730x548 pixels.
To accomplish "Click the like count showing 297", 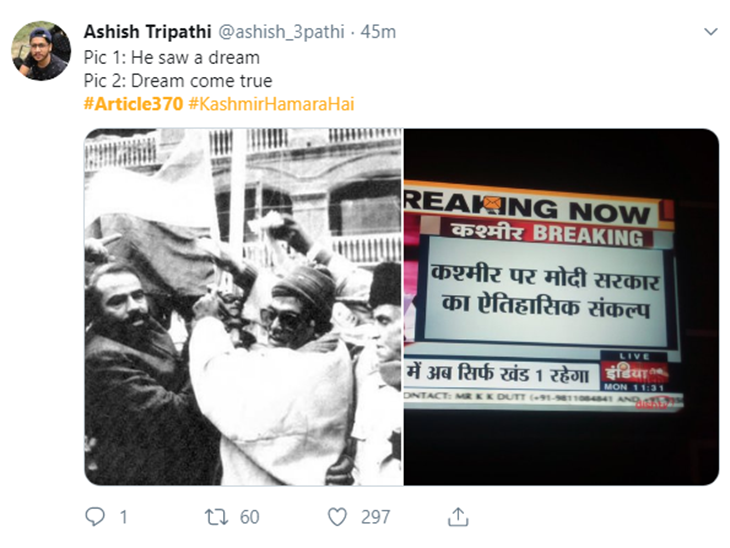I will (x=375, y=517).
